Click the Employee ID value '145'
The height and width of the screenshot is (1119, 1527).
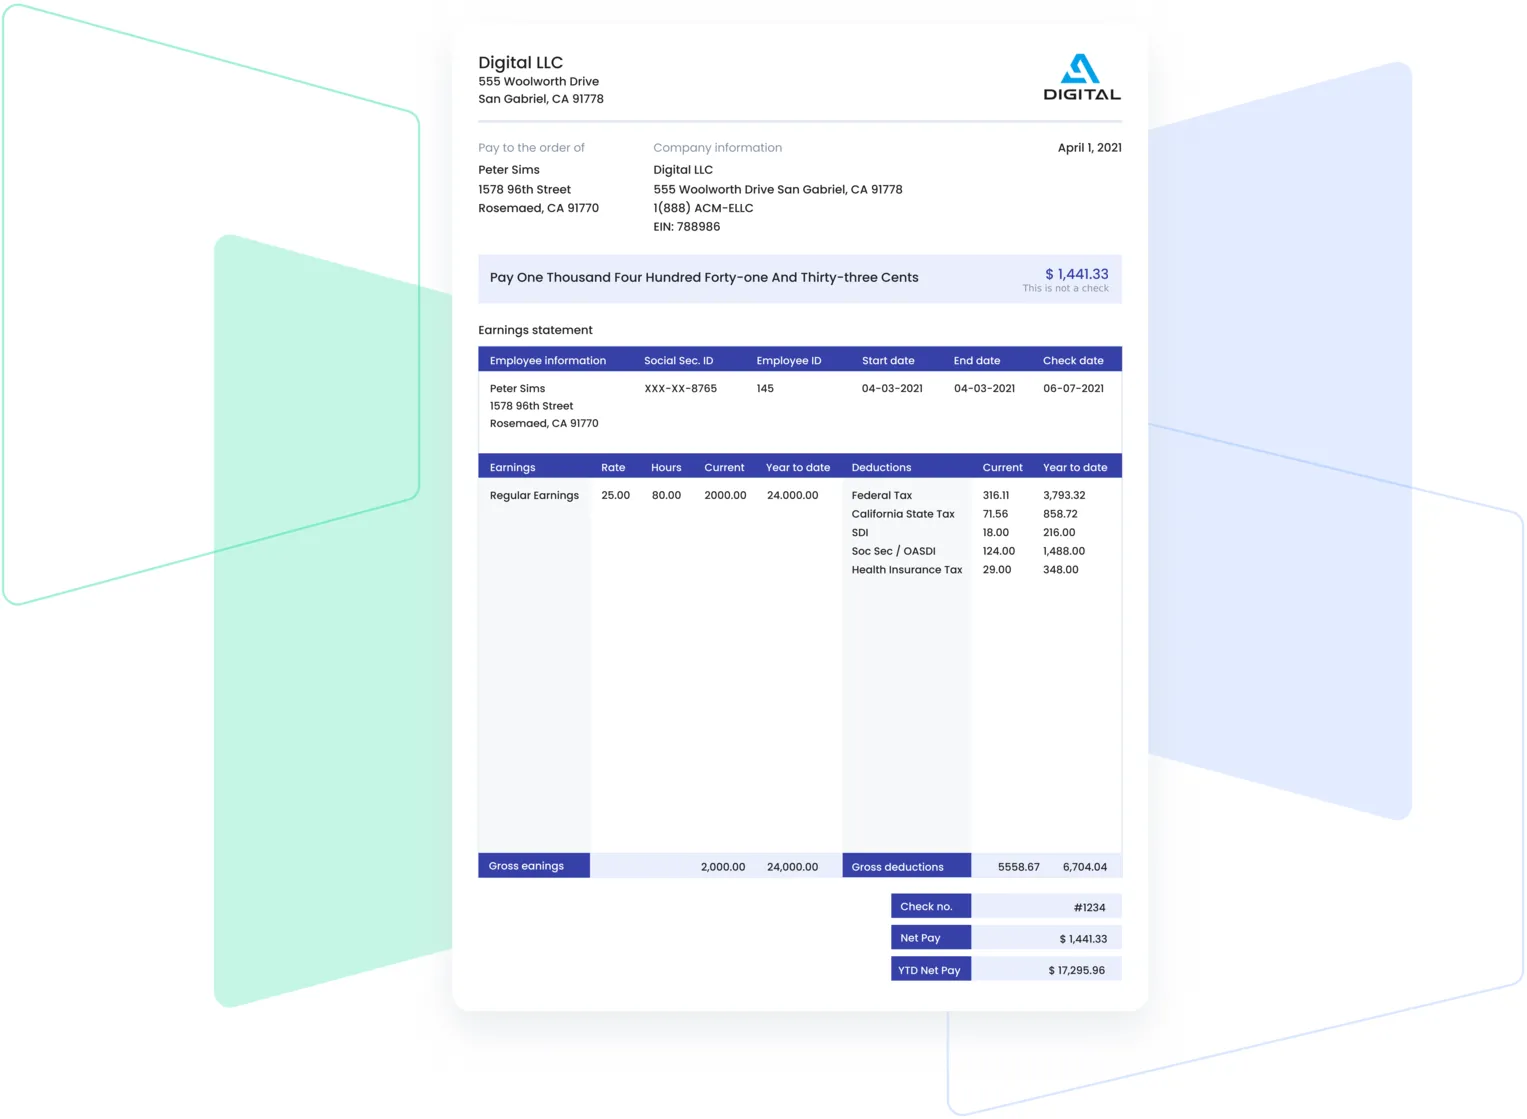click(765, 389)
